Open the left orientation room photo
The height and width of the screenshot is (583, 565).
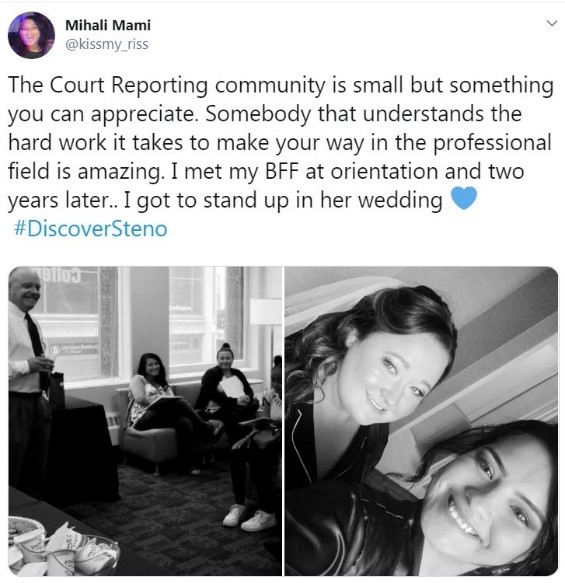(x=145, y=421)
